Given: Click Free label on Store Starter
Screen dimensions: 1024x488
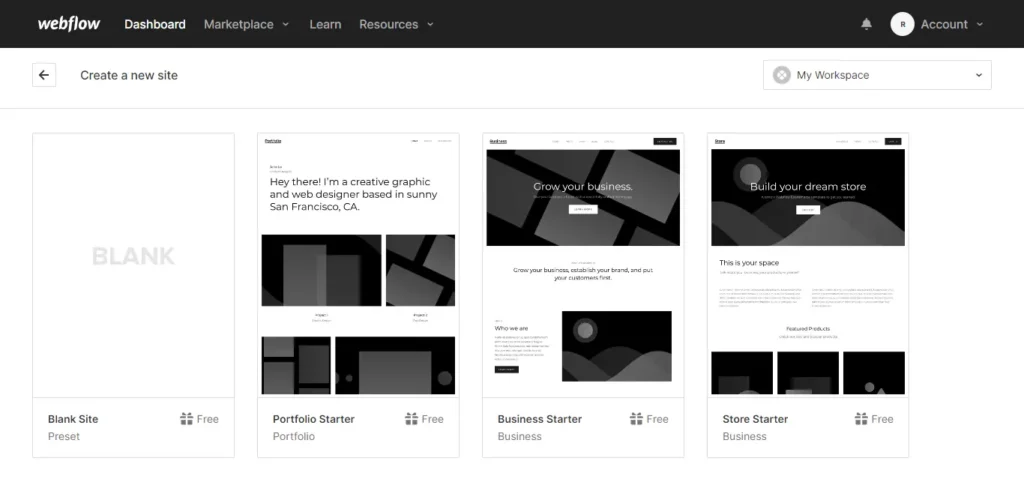Looking at the screenshot, I should 882,419.
